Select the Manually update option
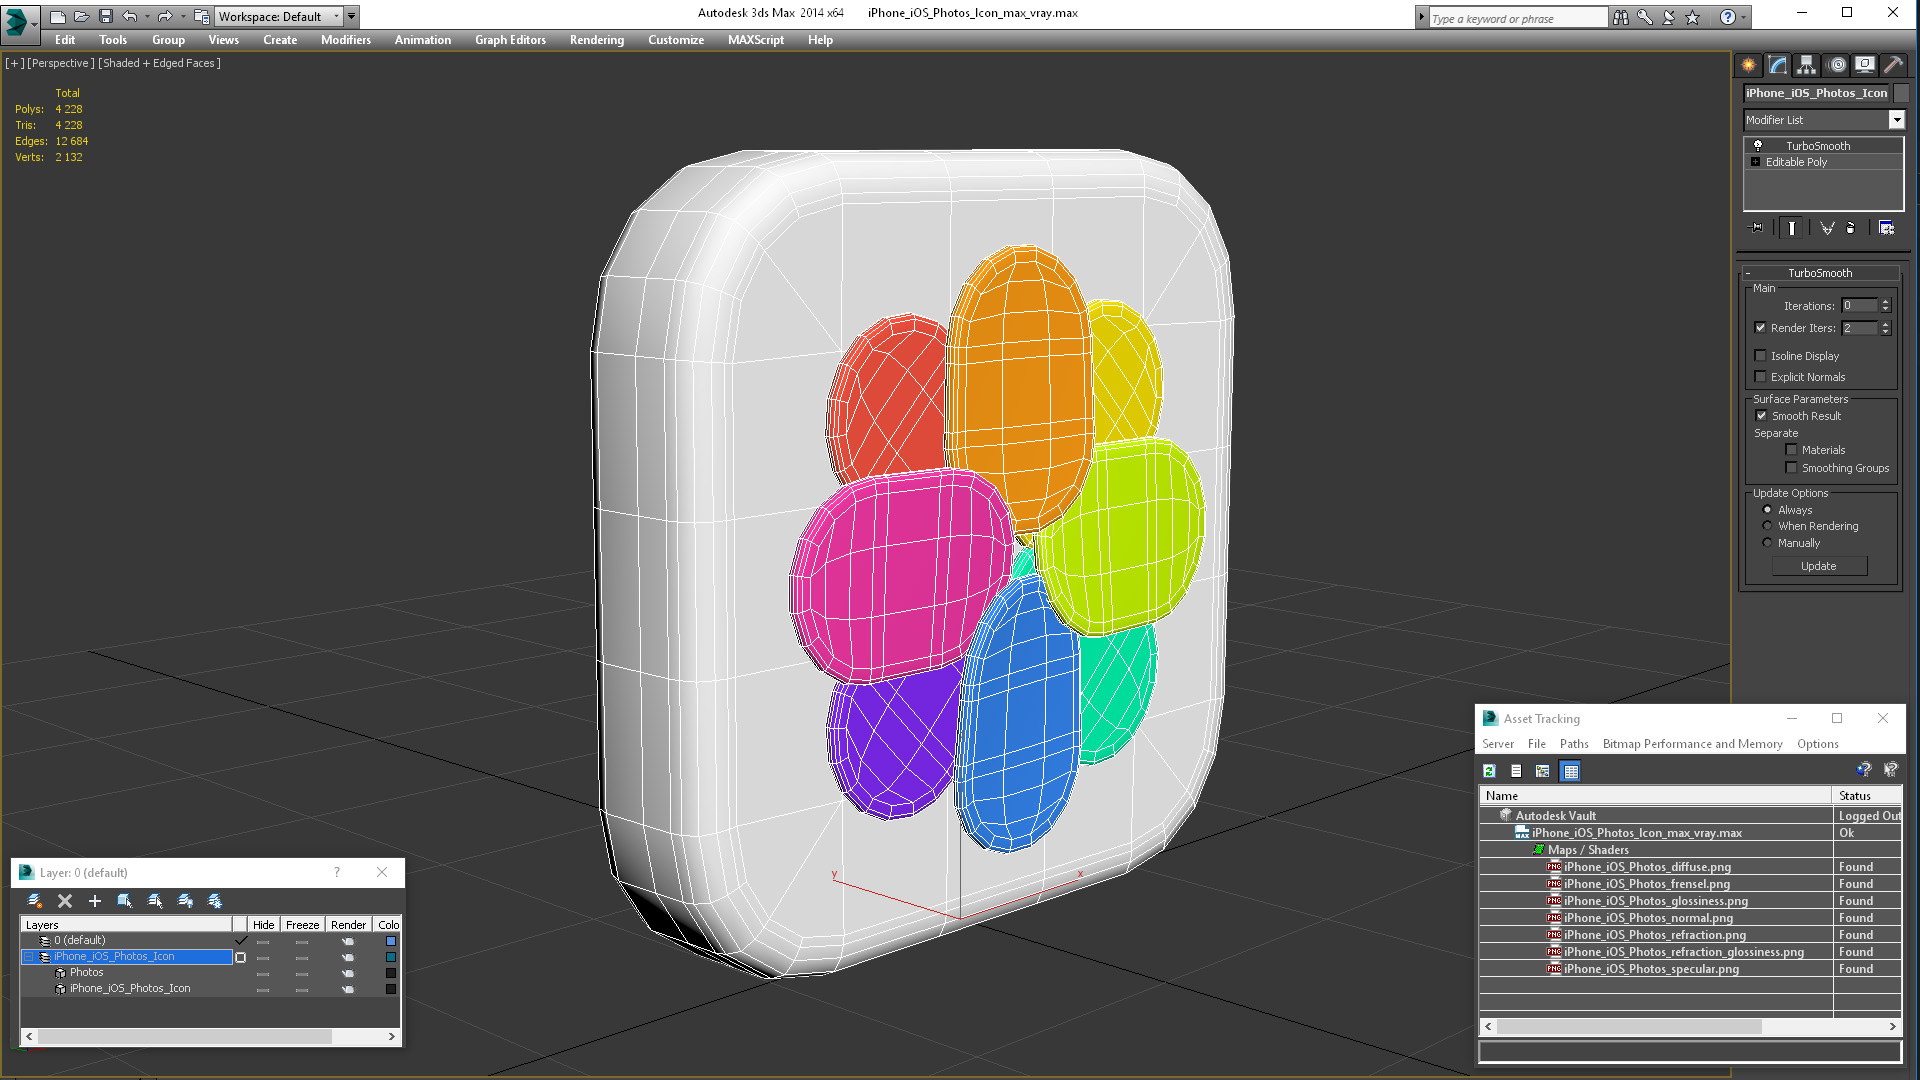Image resolution: width=1920 pixels, height=1080 pixels. click(1767, 543)
